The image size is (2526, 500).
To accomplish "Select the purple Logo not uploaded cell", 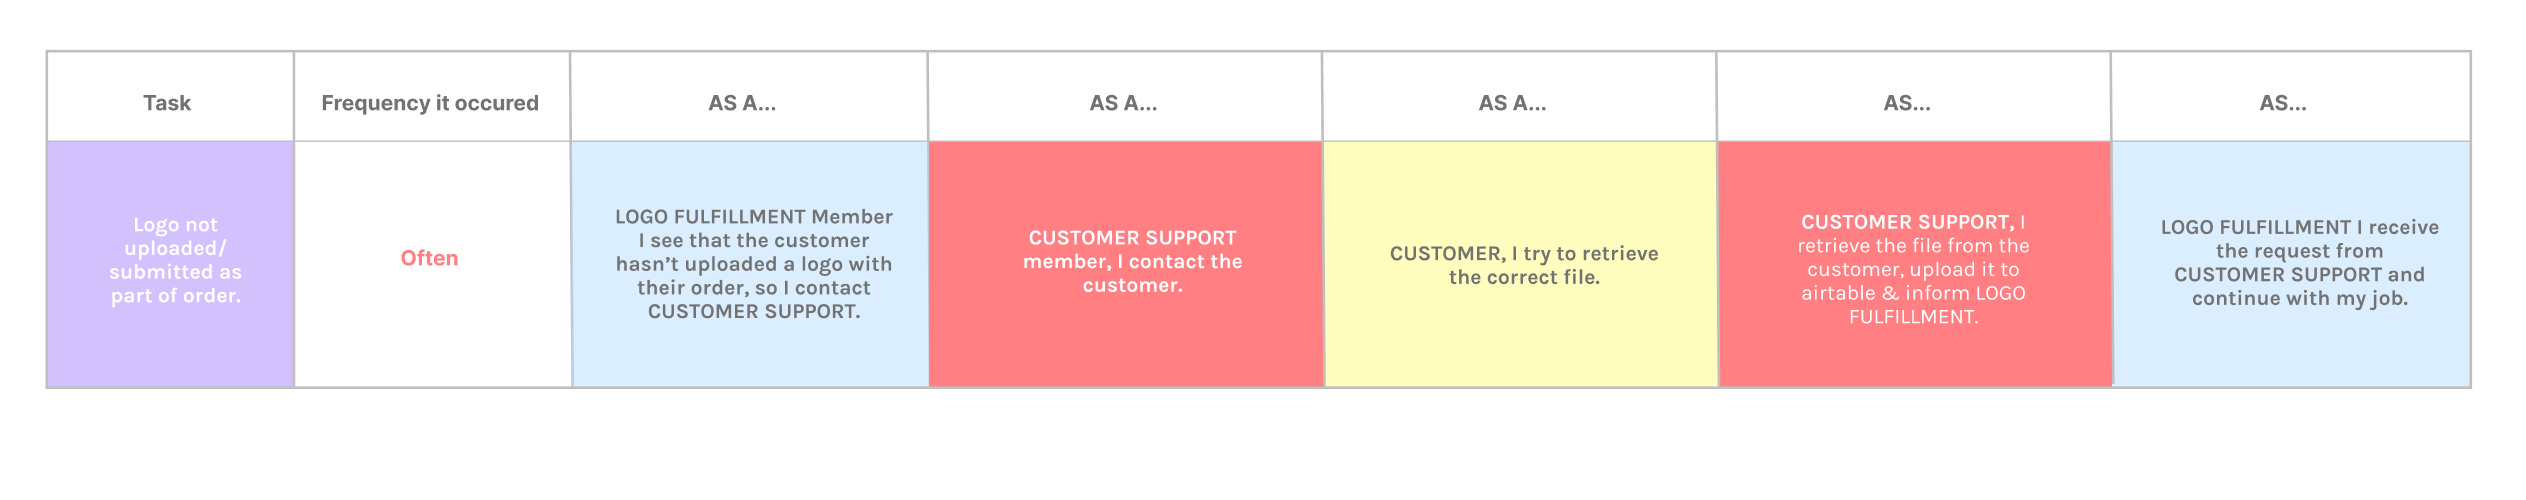I will coord(170,264).
